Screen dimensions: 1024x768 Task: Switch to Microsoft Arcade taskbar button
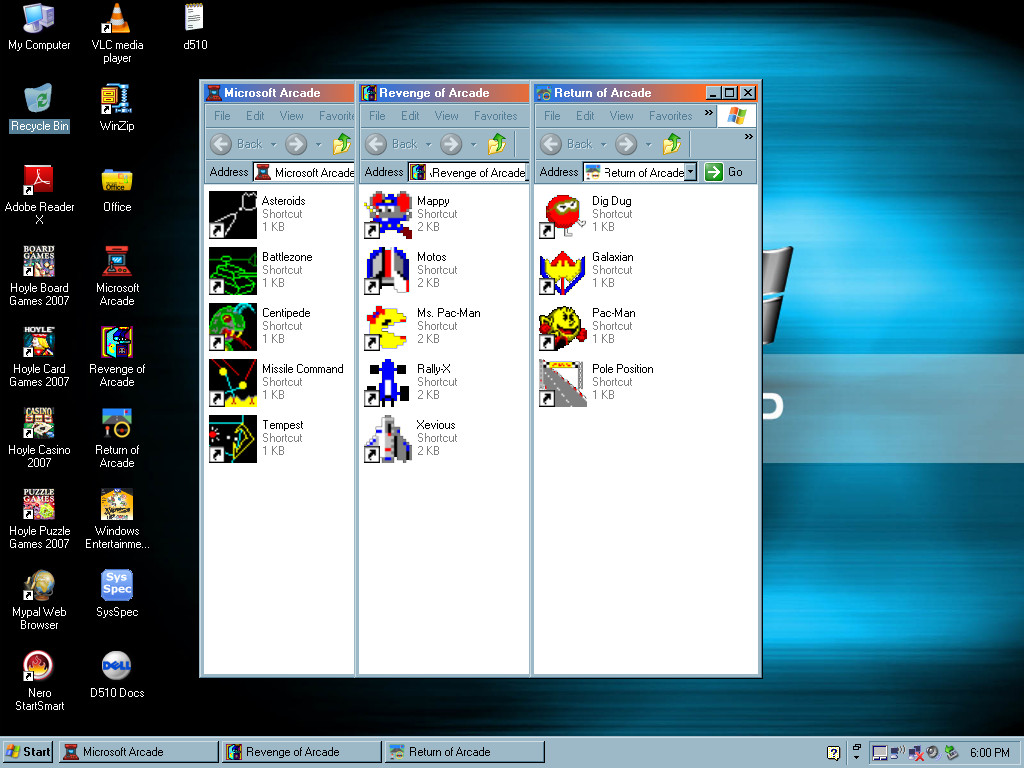(x=138, y=752)
